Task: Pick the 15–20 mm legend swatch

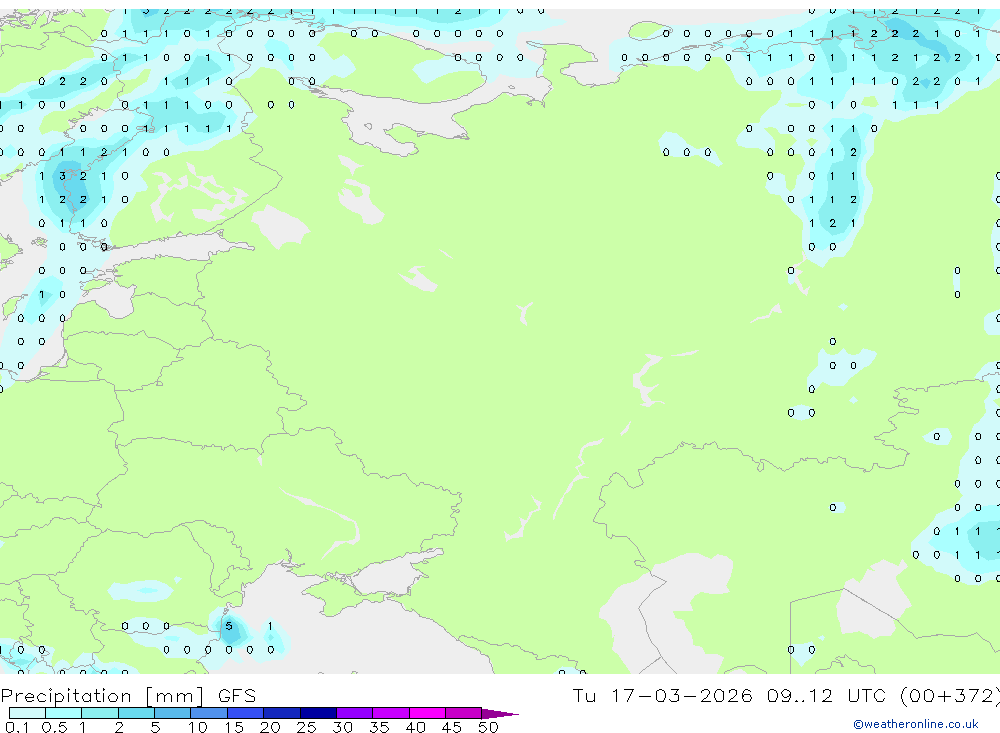Action: coord(246,713)
